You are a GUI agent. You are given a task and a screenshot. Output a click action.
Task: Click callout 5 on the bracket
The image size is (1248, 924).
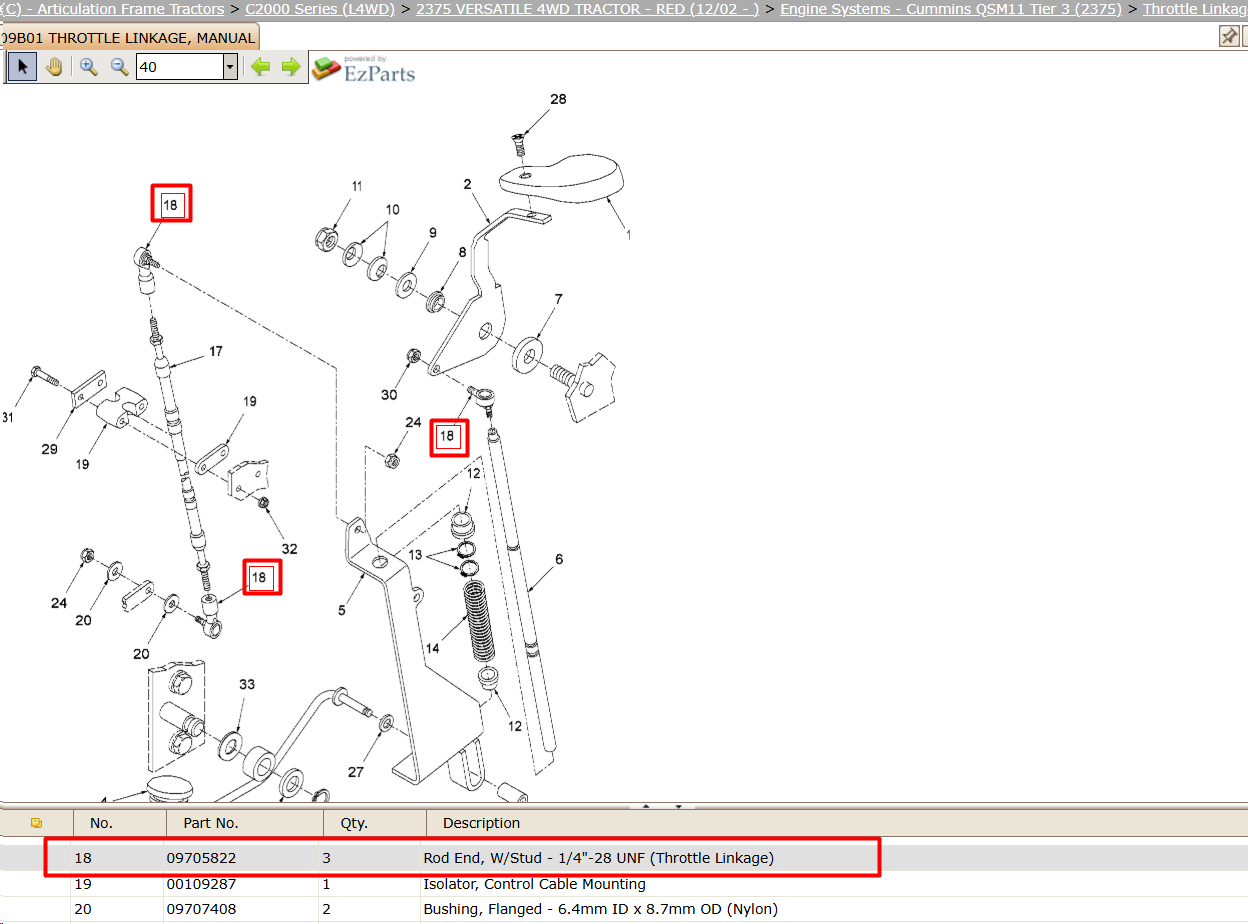pos(341,608)
